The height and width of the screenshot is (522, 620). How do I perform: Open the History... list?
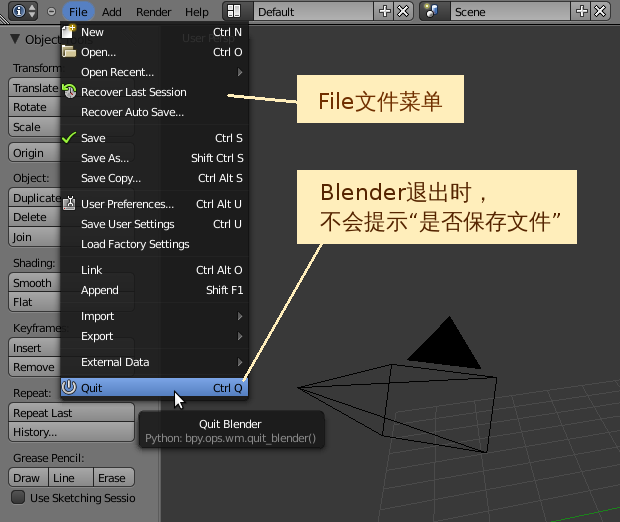click(72, 432)
